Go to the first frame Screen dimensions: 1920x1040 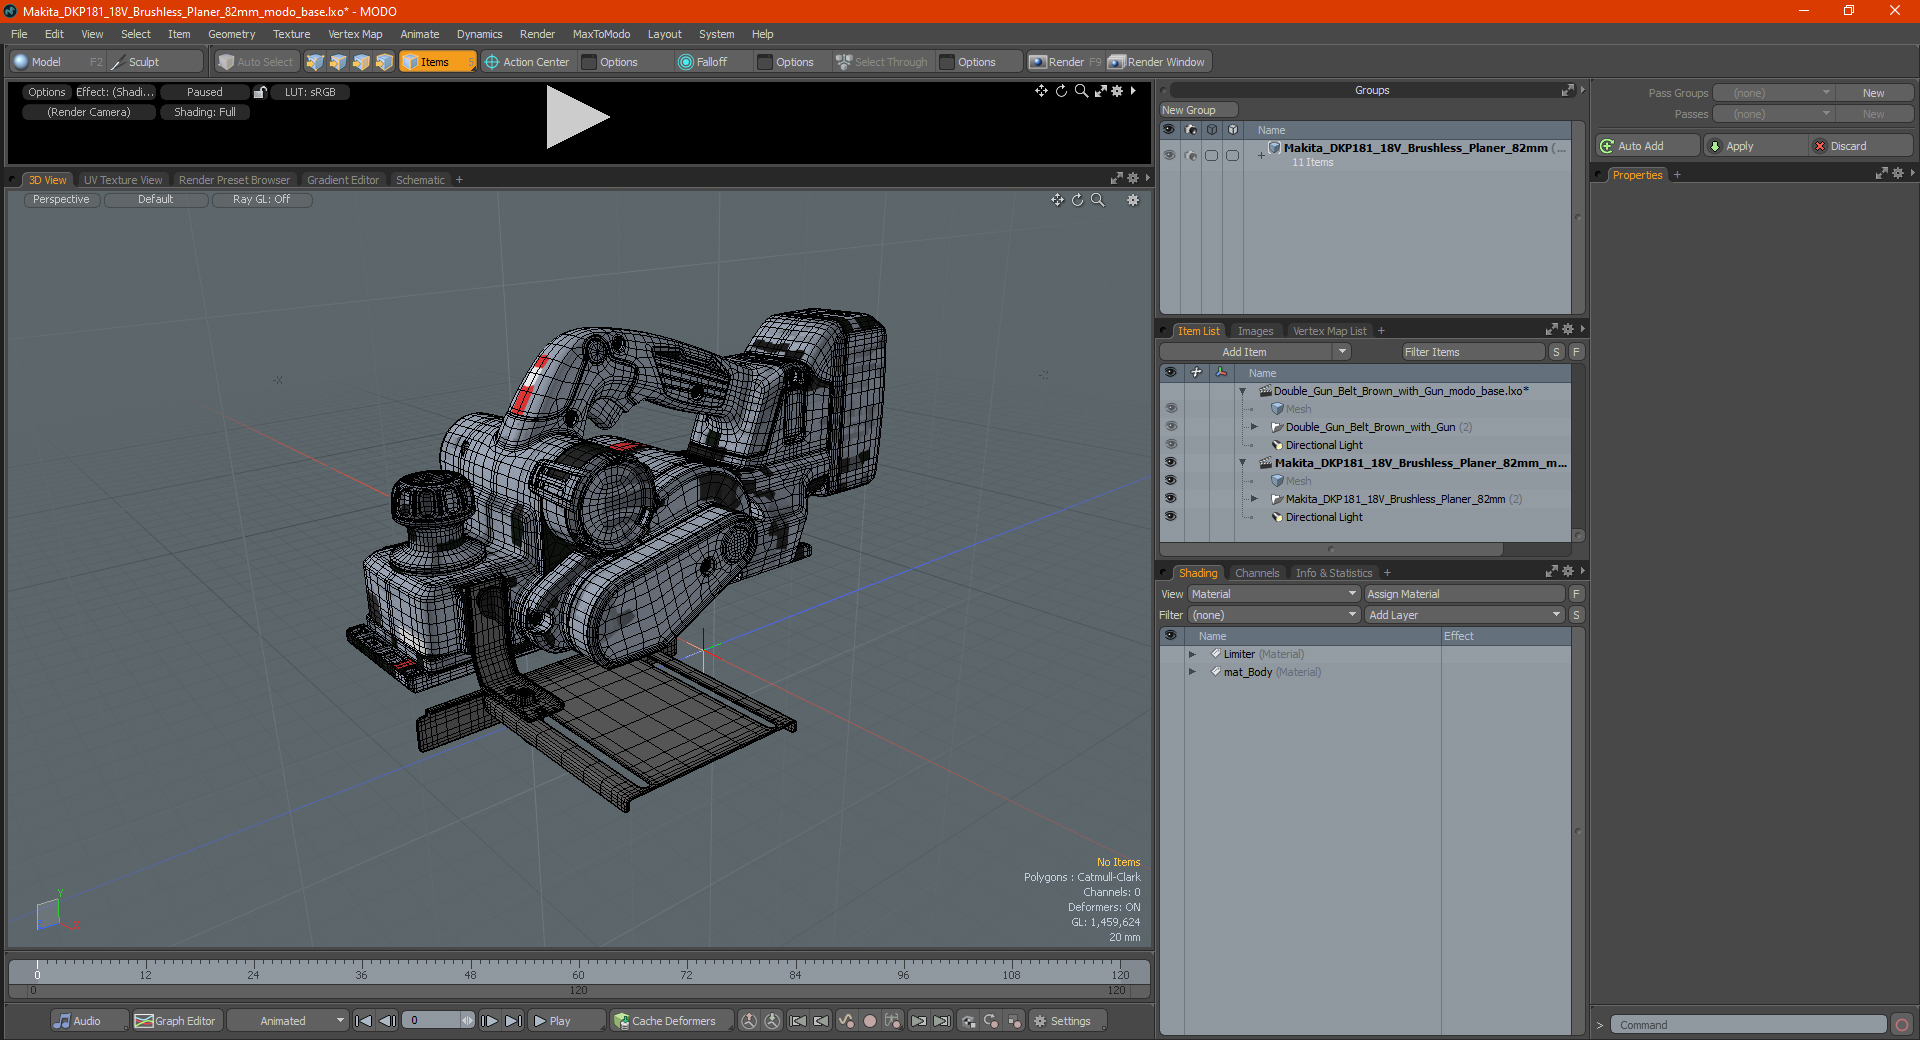[x=364, y=1021]
